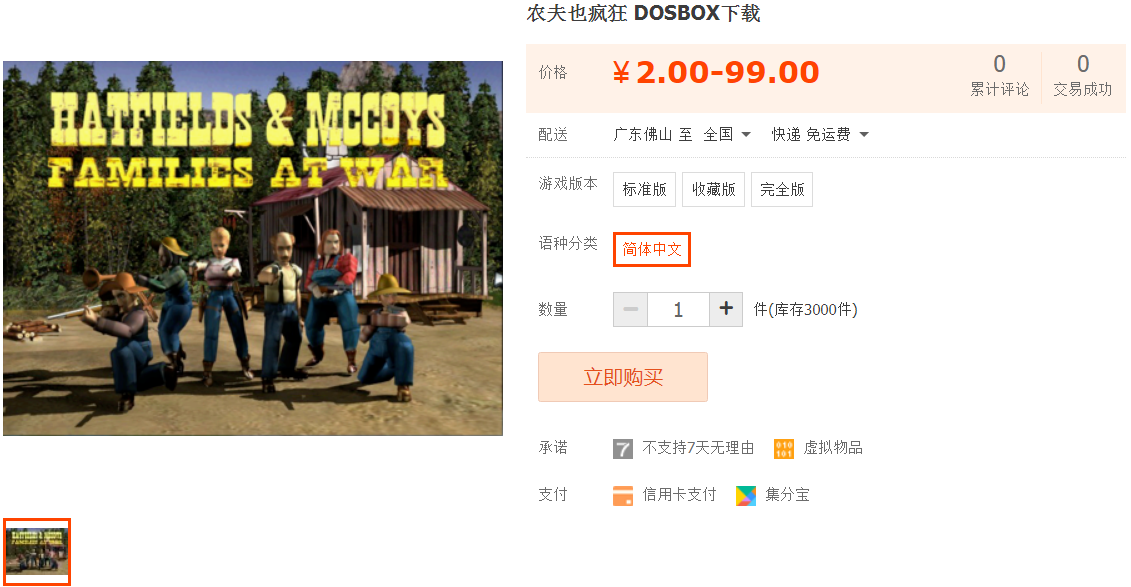This screenshot has height=587, width=1131.
Task: Expand the 快递 免运费 shipping dropdown
Action: point(820,134)
